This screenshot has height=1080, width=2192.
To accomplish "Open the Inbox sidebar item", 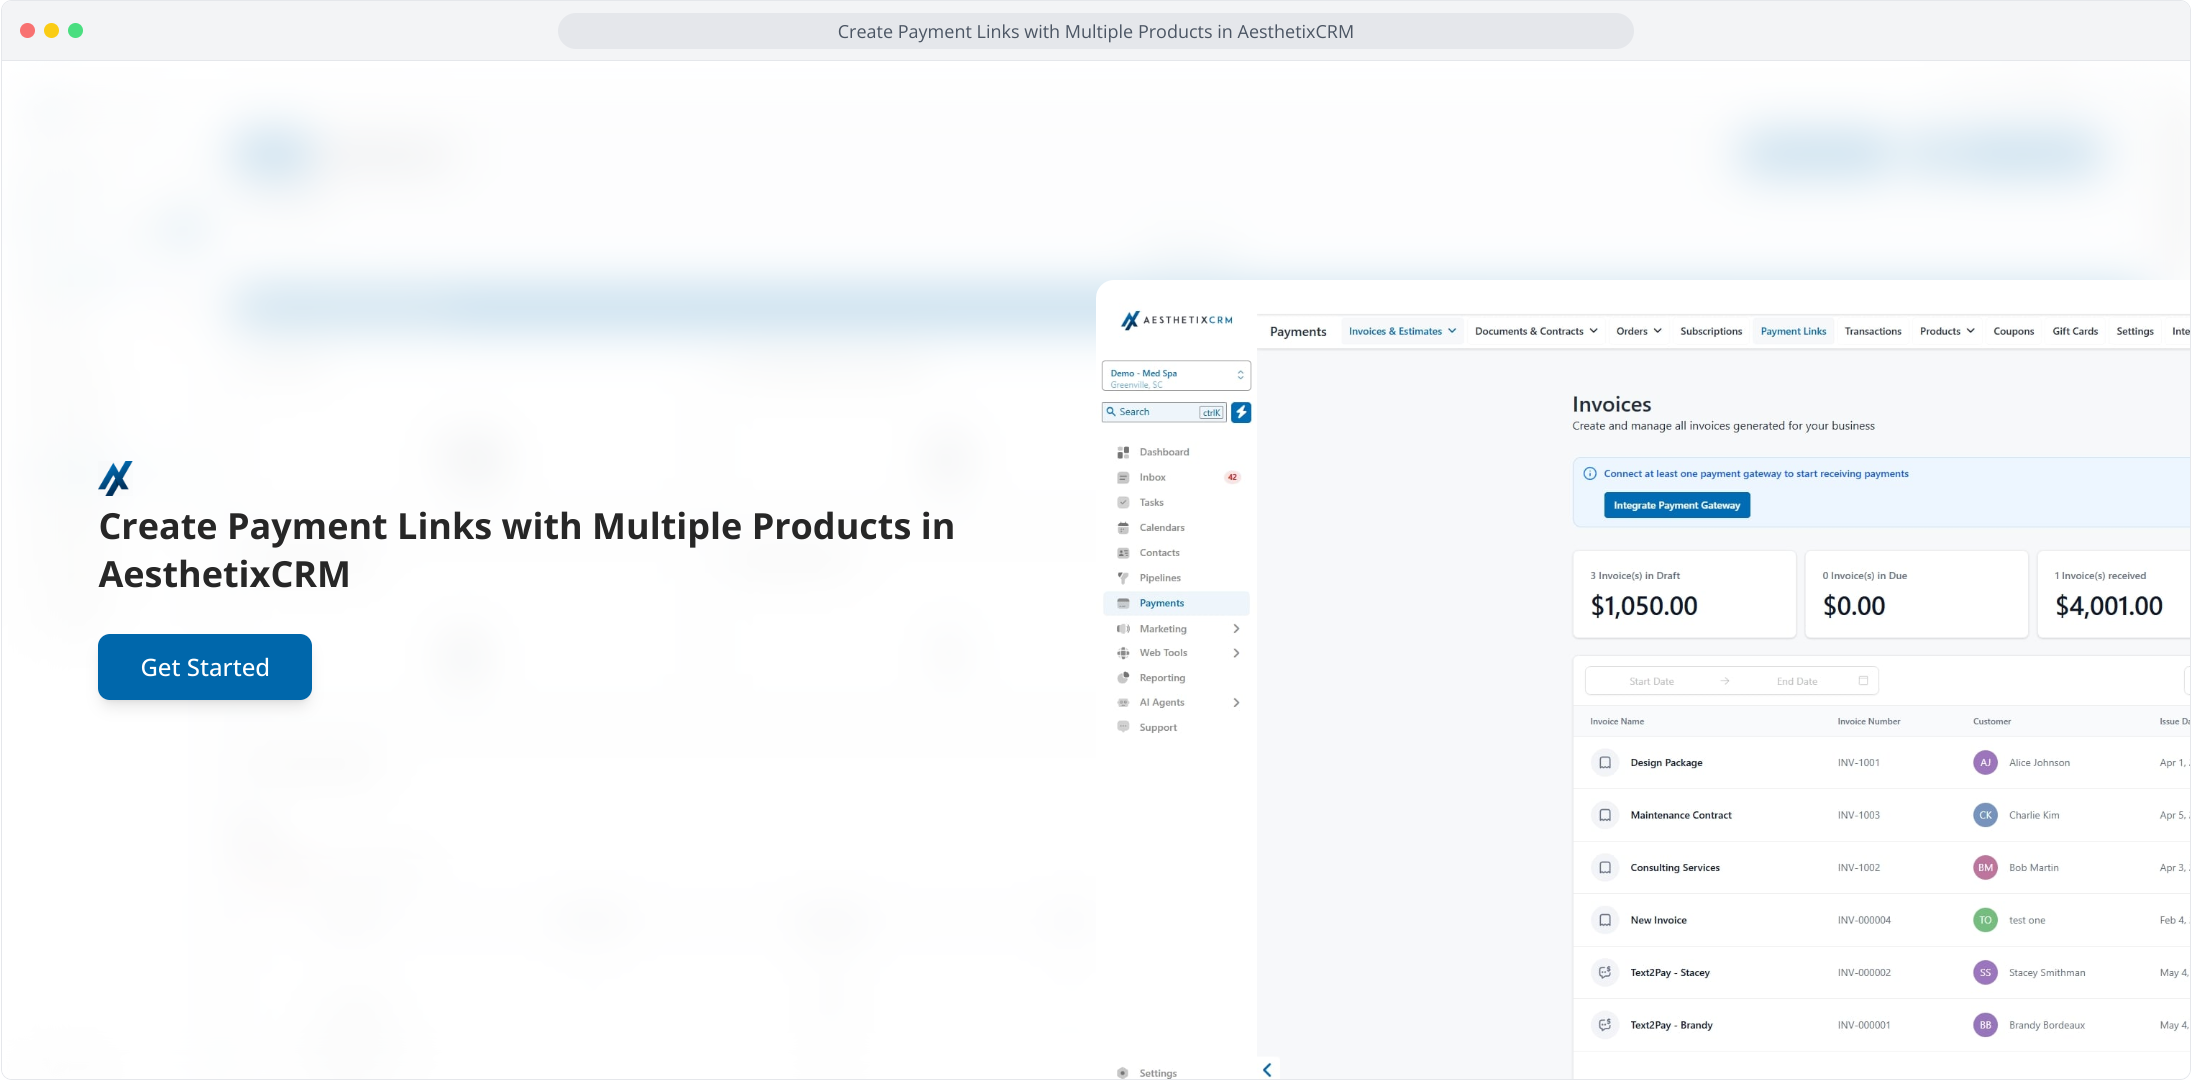I will (x=1152, y=477).
